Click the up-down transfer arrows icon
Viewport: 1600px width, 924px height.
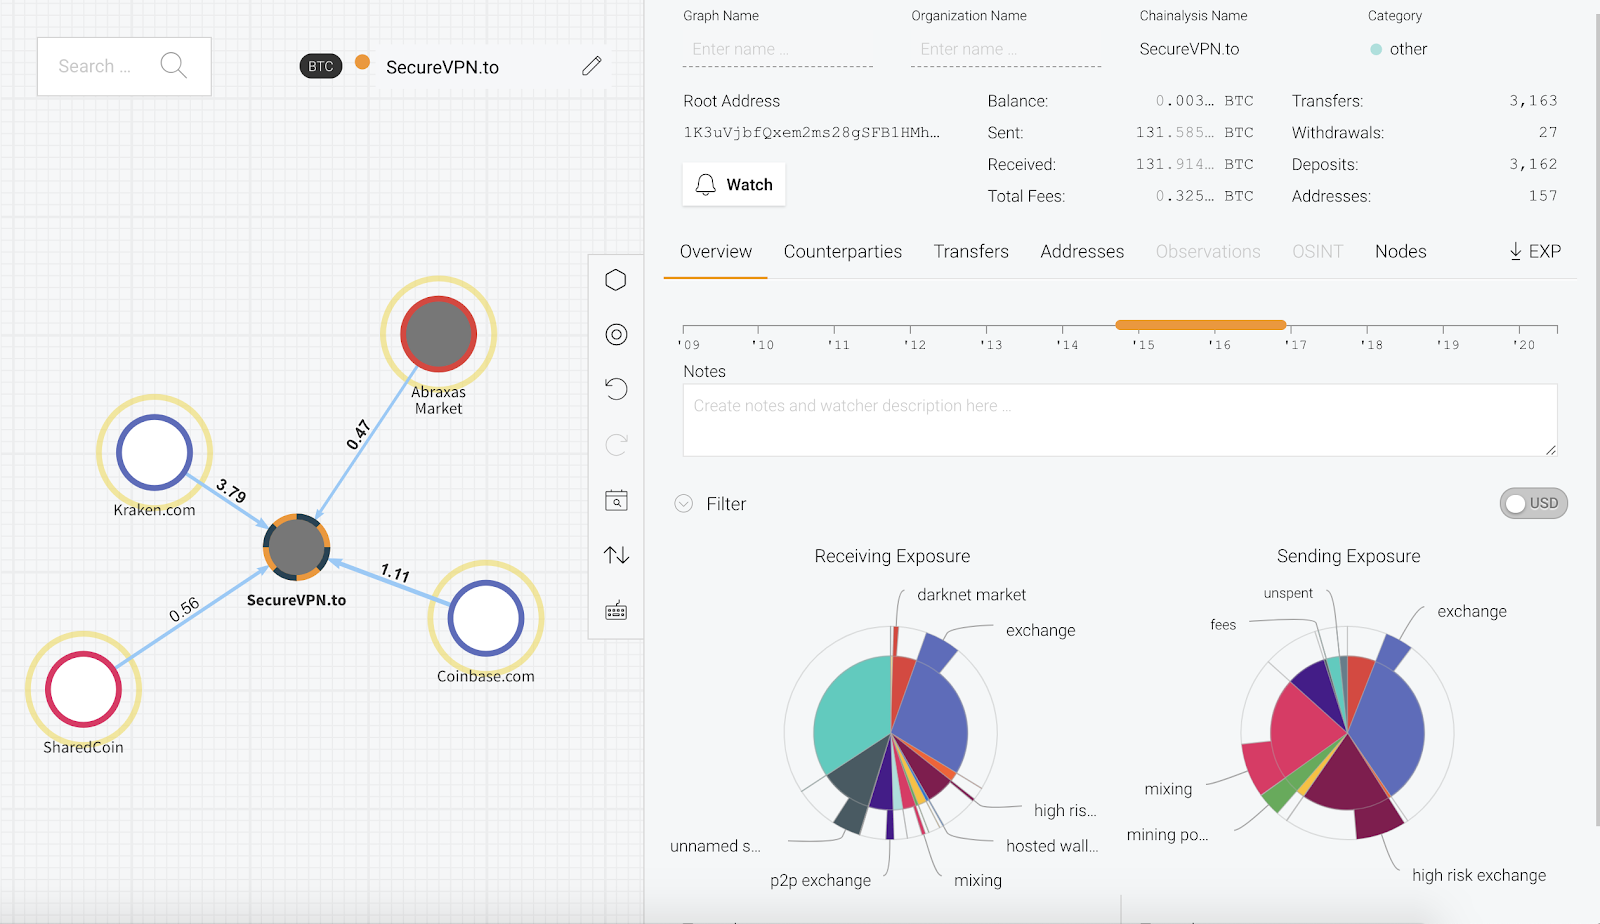click(616, 555)
